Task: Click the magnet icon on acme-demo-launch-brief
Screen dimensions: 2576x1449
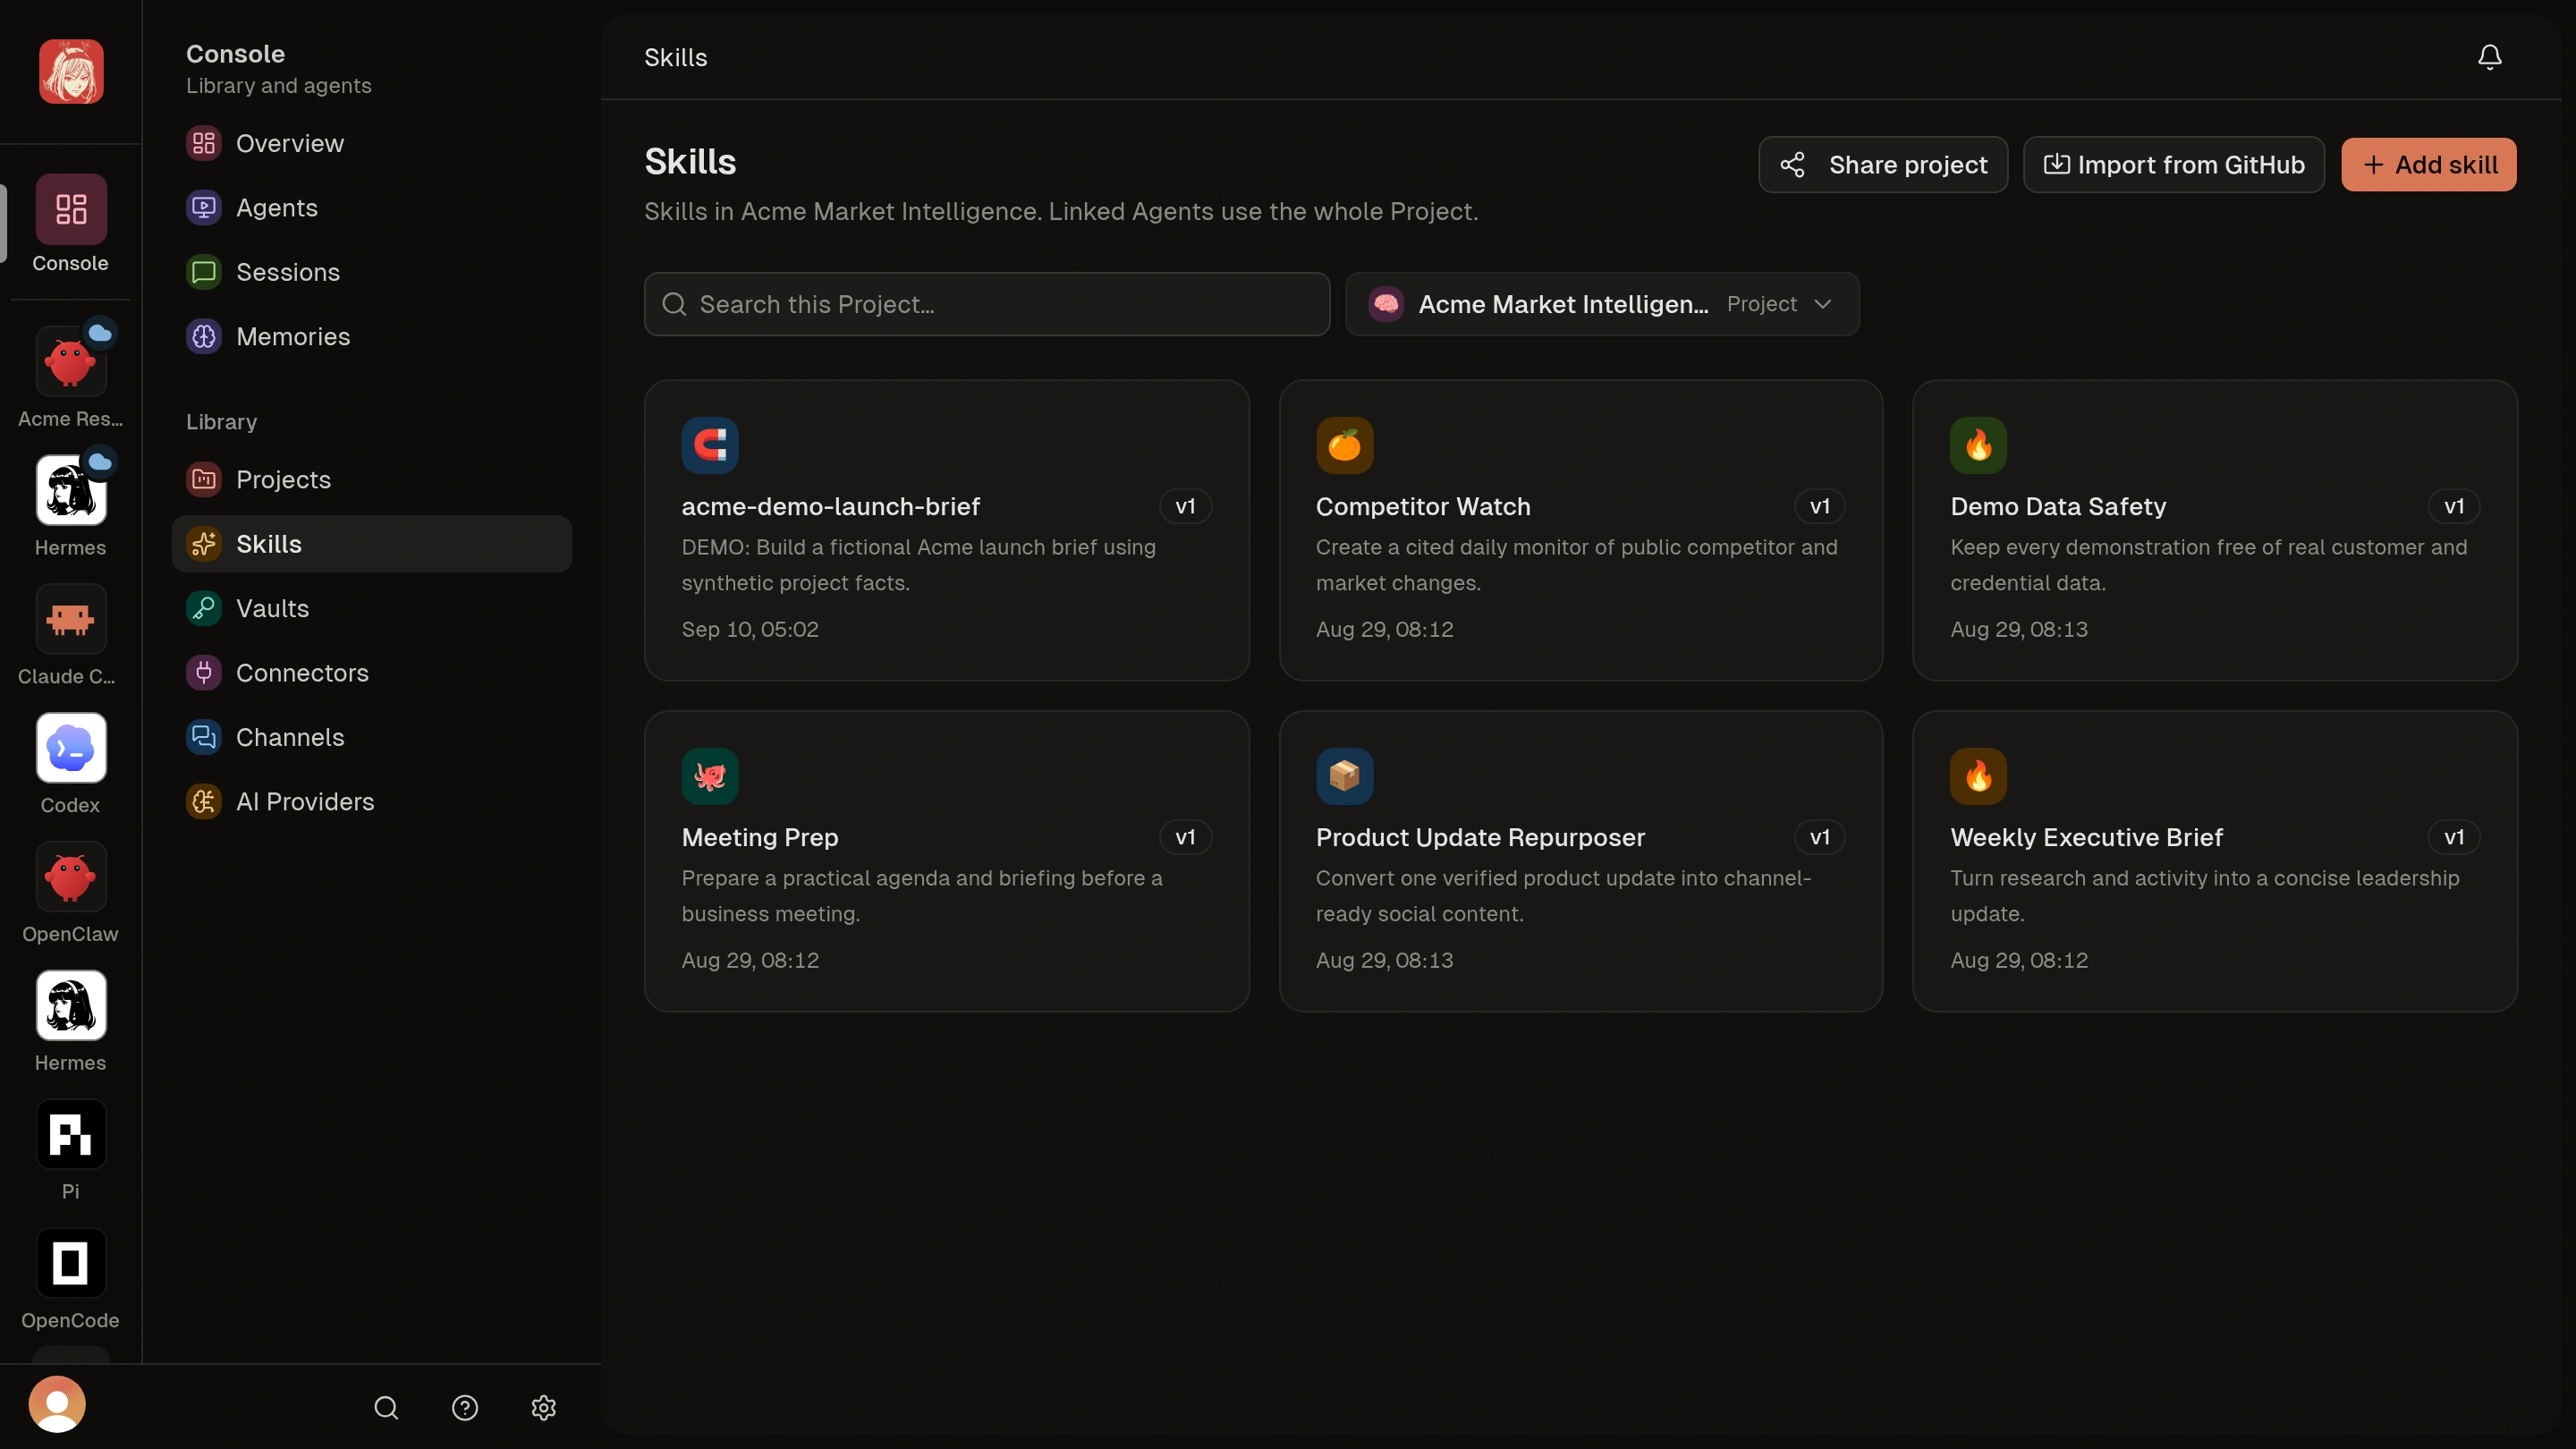Action: [710, 445]
